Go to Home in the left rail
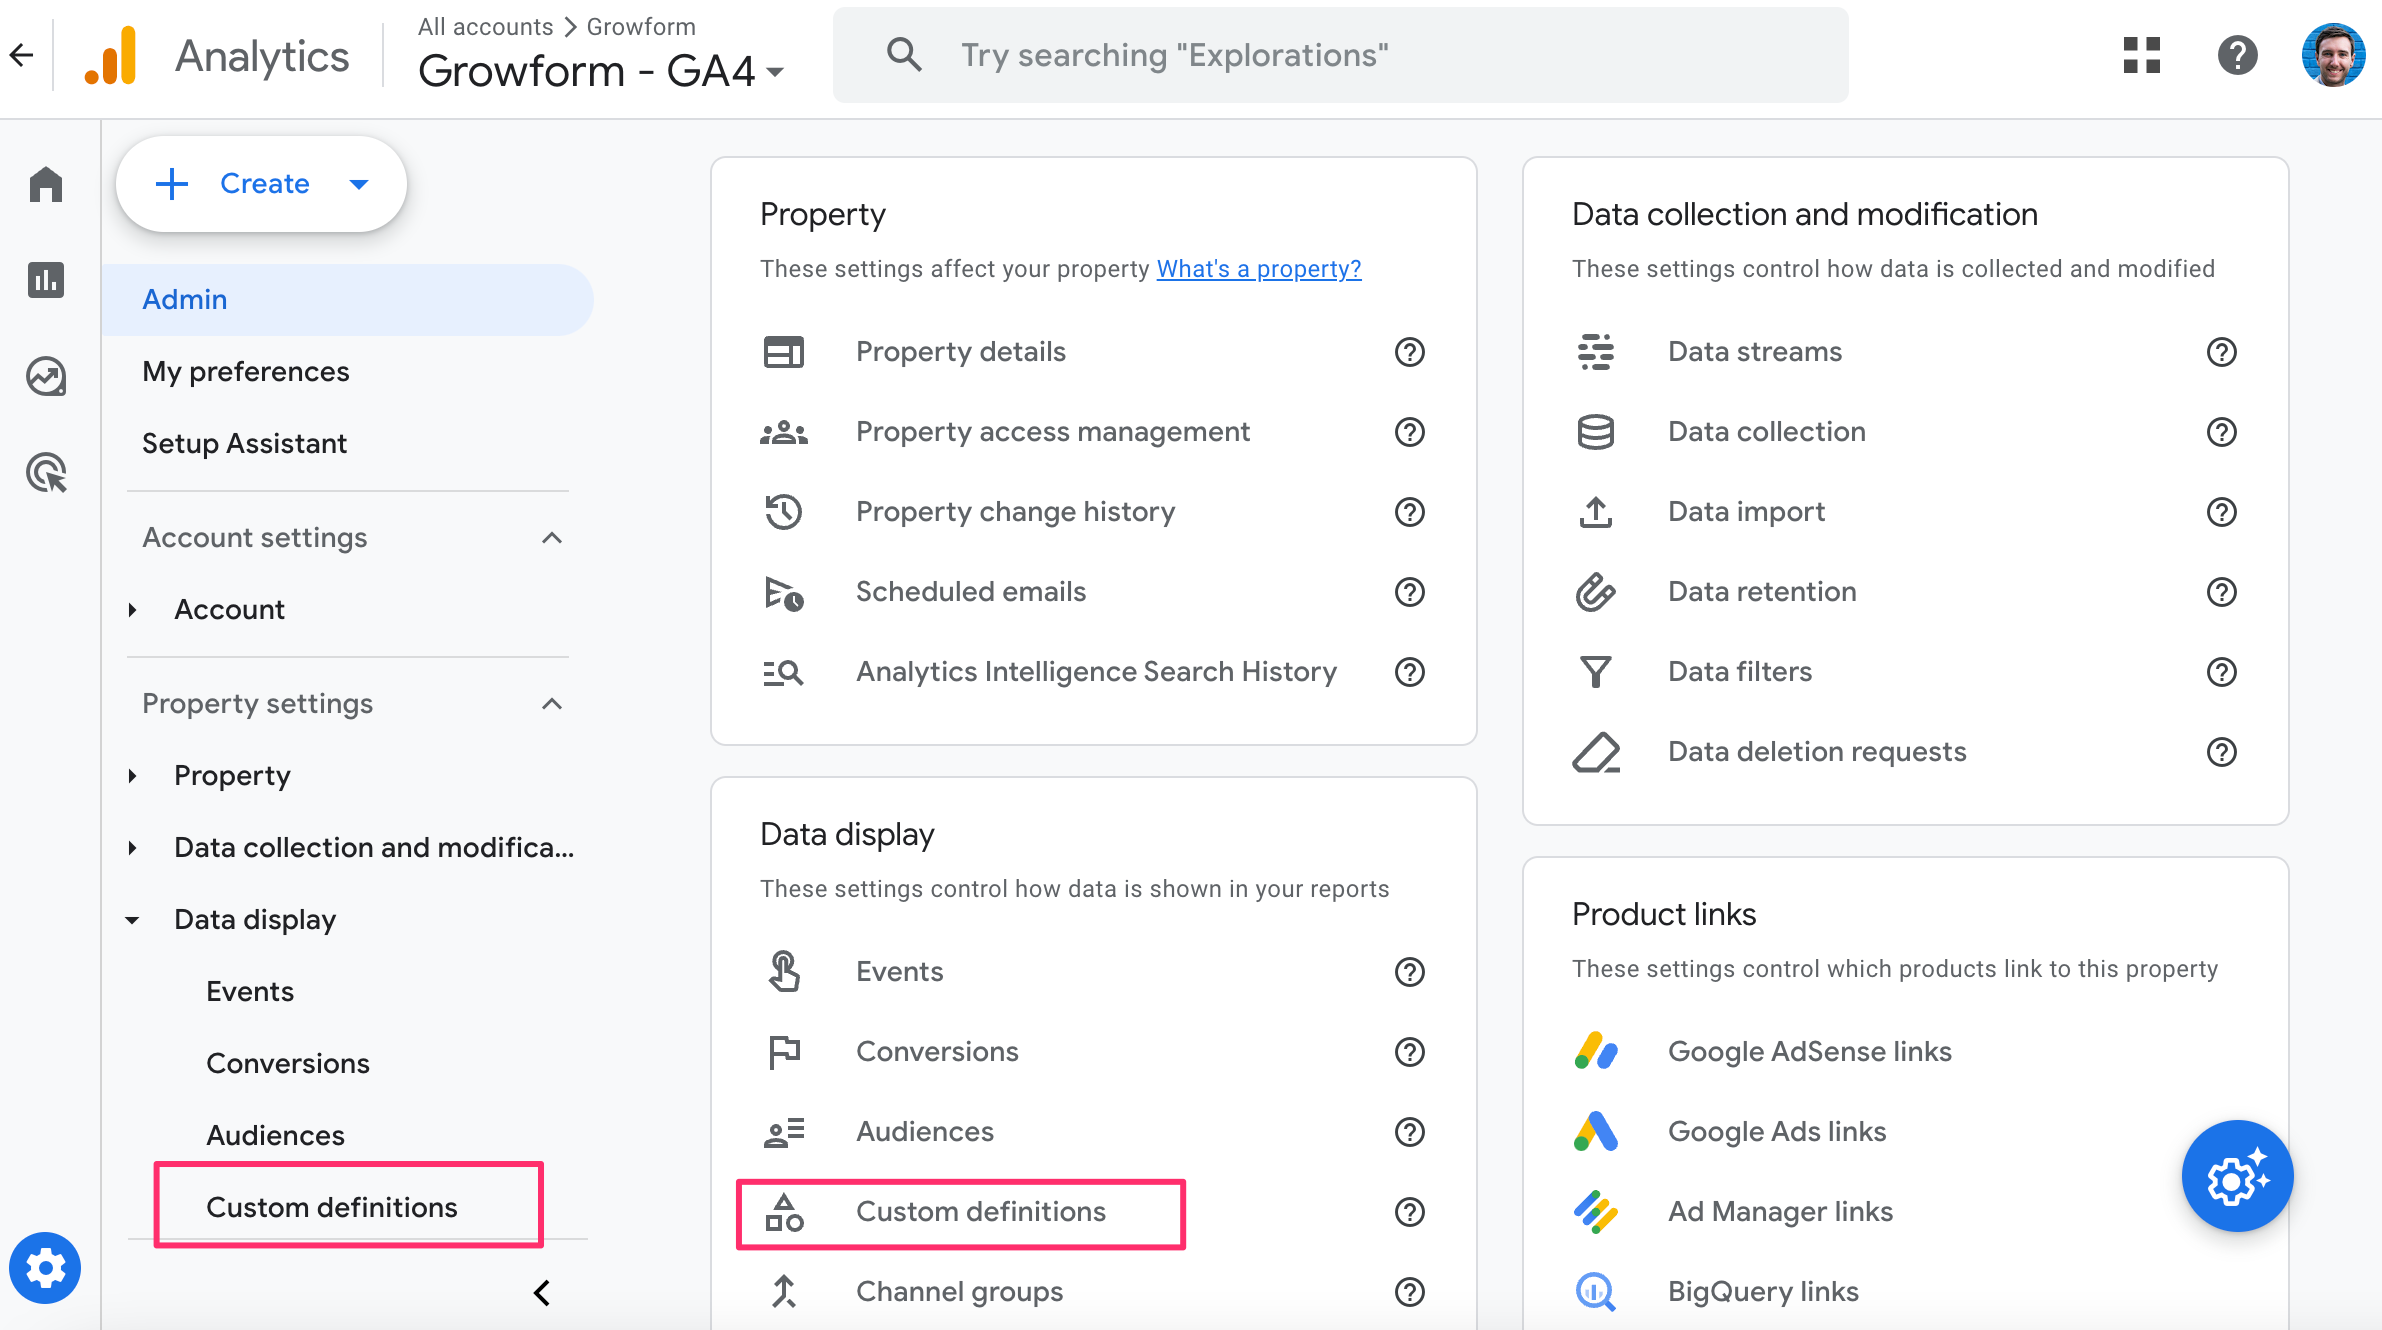Image resolution: width=2382 pixels, height=1330 pixels. [x=46, y=184]
